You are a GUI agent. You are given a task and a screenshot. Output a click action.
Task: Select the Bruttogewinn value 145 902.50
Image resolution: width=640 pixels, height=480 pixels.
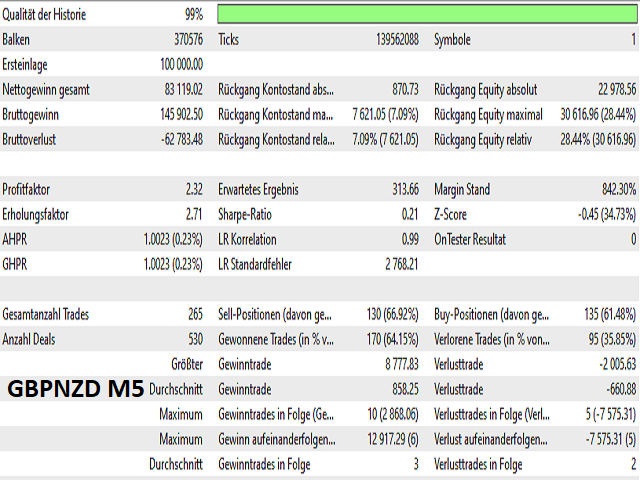tap(182, 115)
